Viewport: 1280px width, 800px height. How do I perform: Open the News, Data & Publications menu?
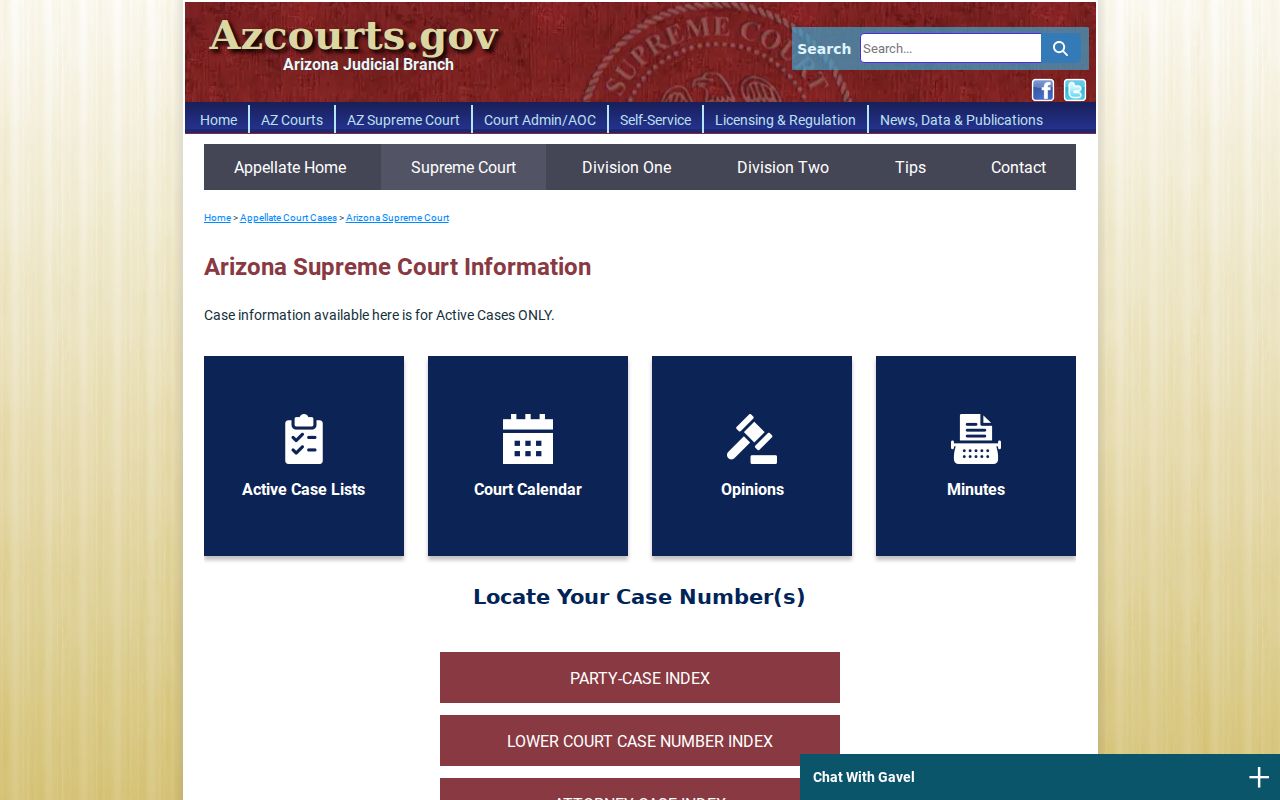click(x=961, y=120)
